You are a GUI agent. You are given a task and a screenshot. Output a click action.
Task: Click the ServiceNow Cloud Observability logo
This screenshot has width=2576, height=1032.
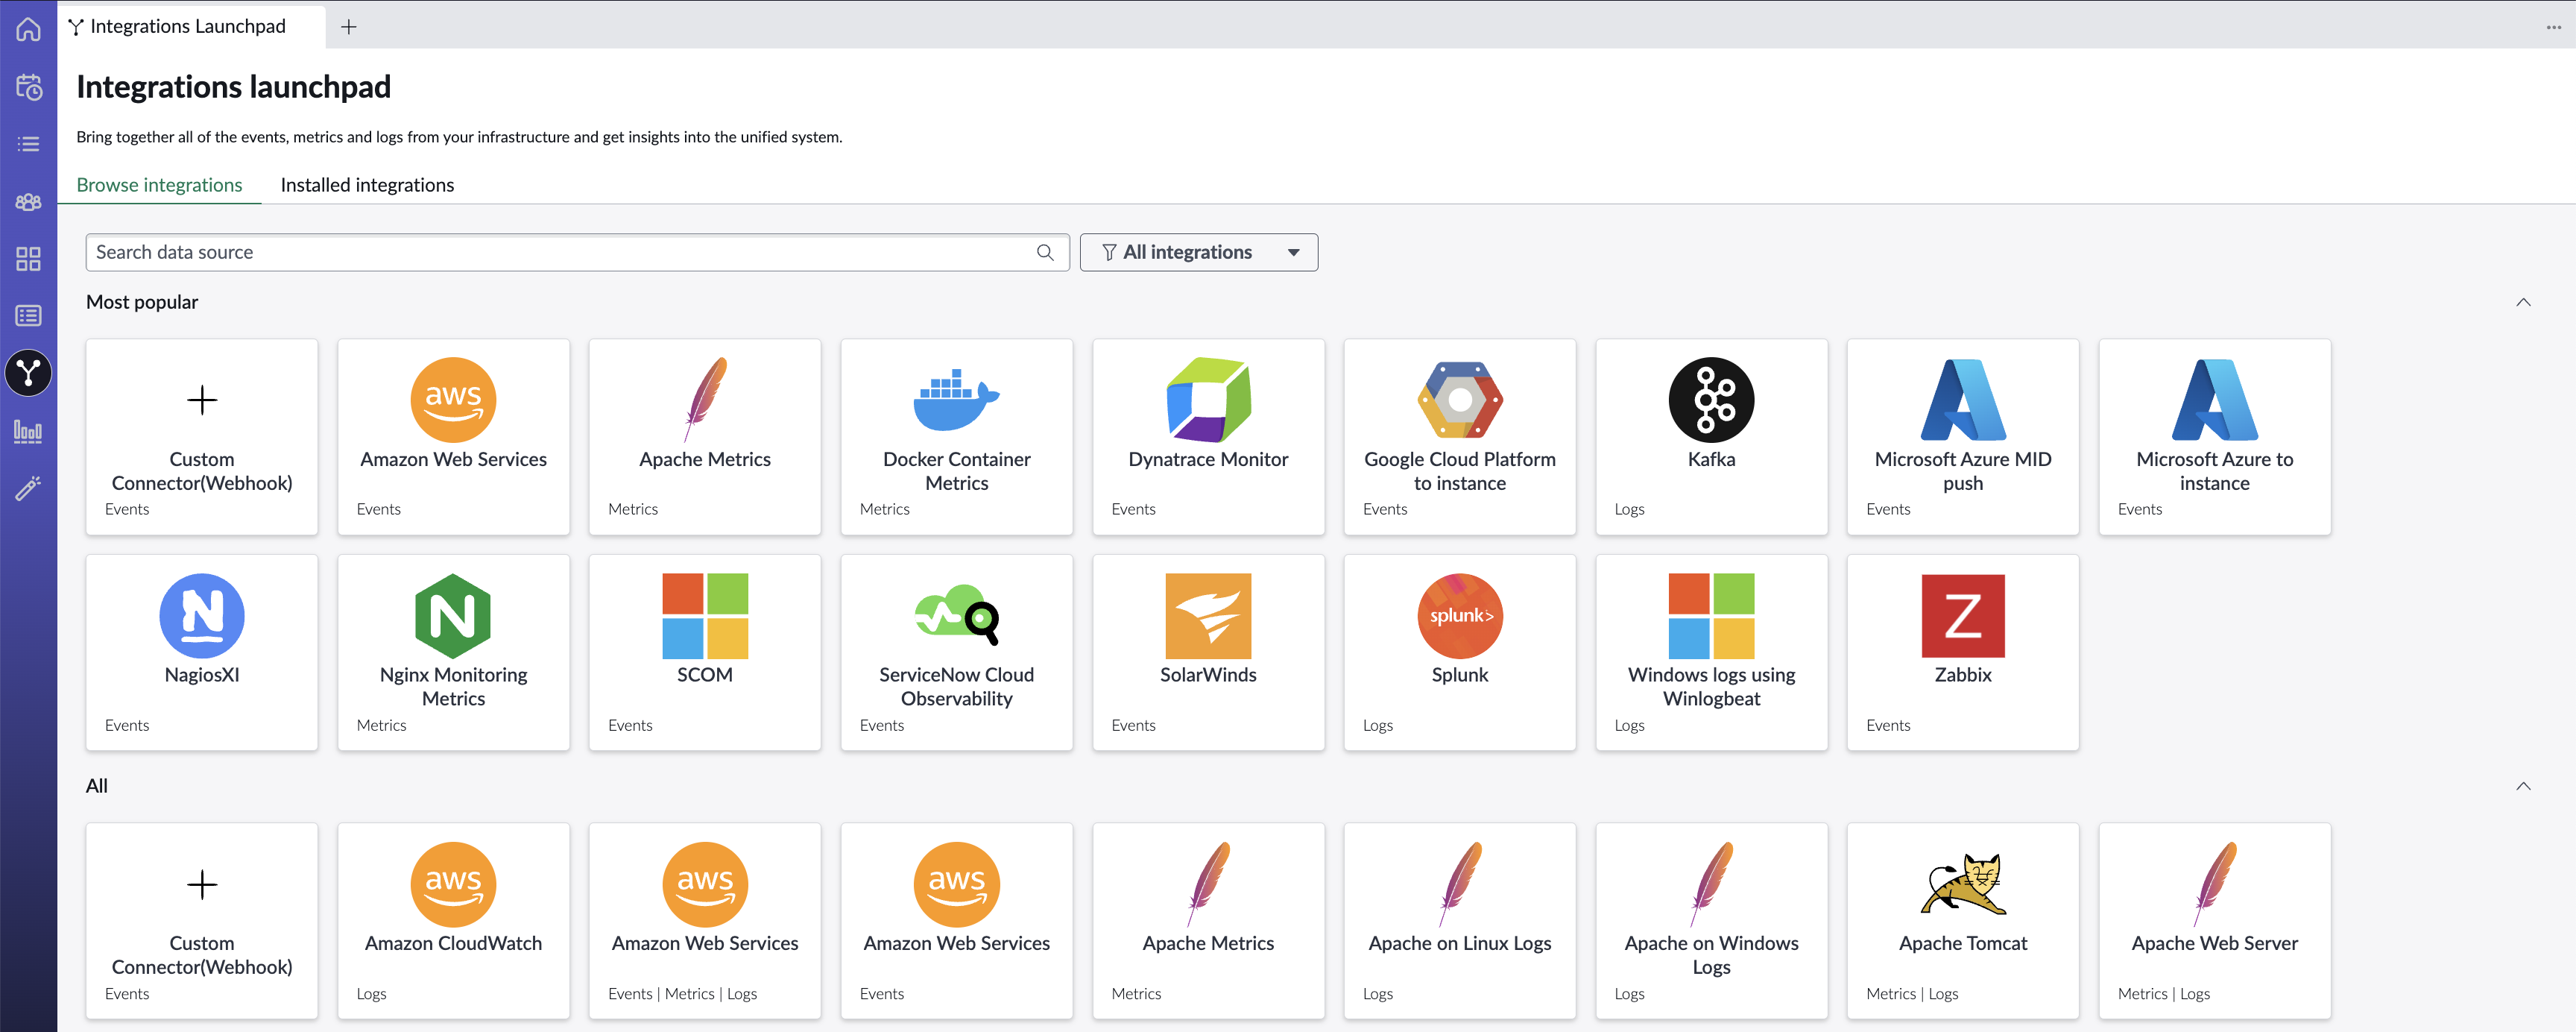956,616
